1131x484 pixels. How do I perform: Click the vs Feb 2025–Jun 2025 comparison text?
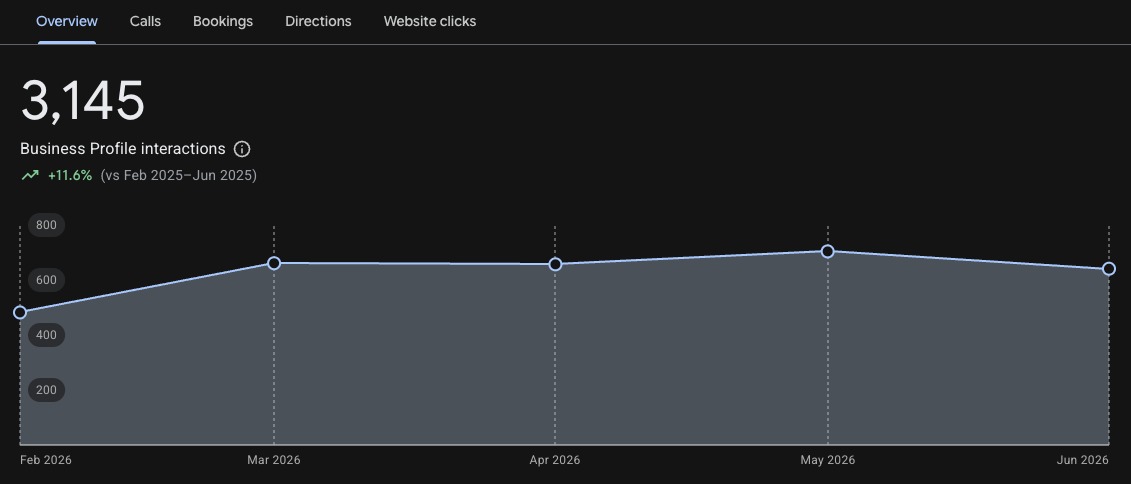coord(178,175)
